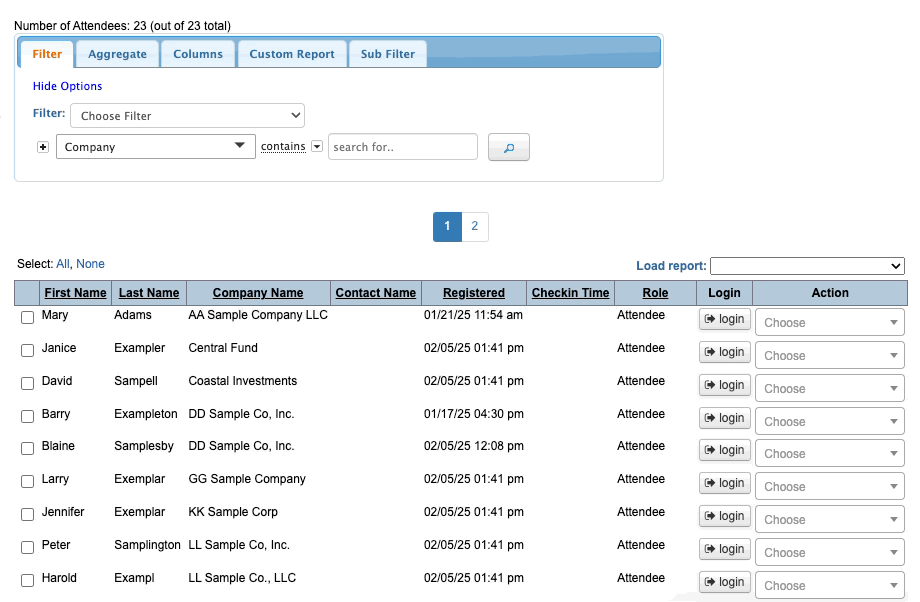Screen dimensions: 920x602
Task: Switch to the Aggregate tab
Action: click(117, 54)
